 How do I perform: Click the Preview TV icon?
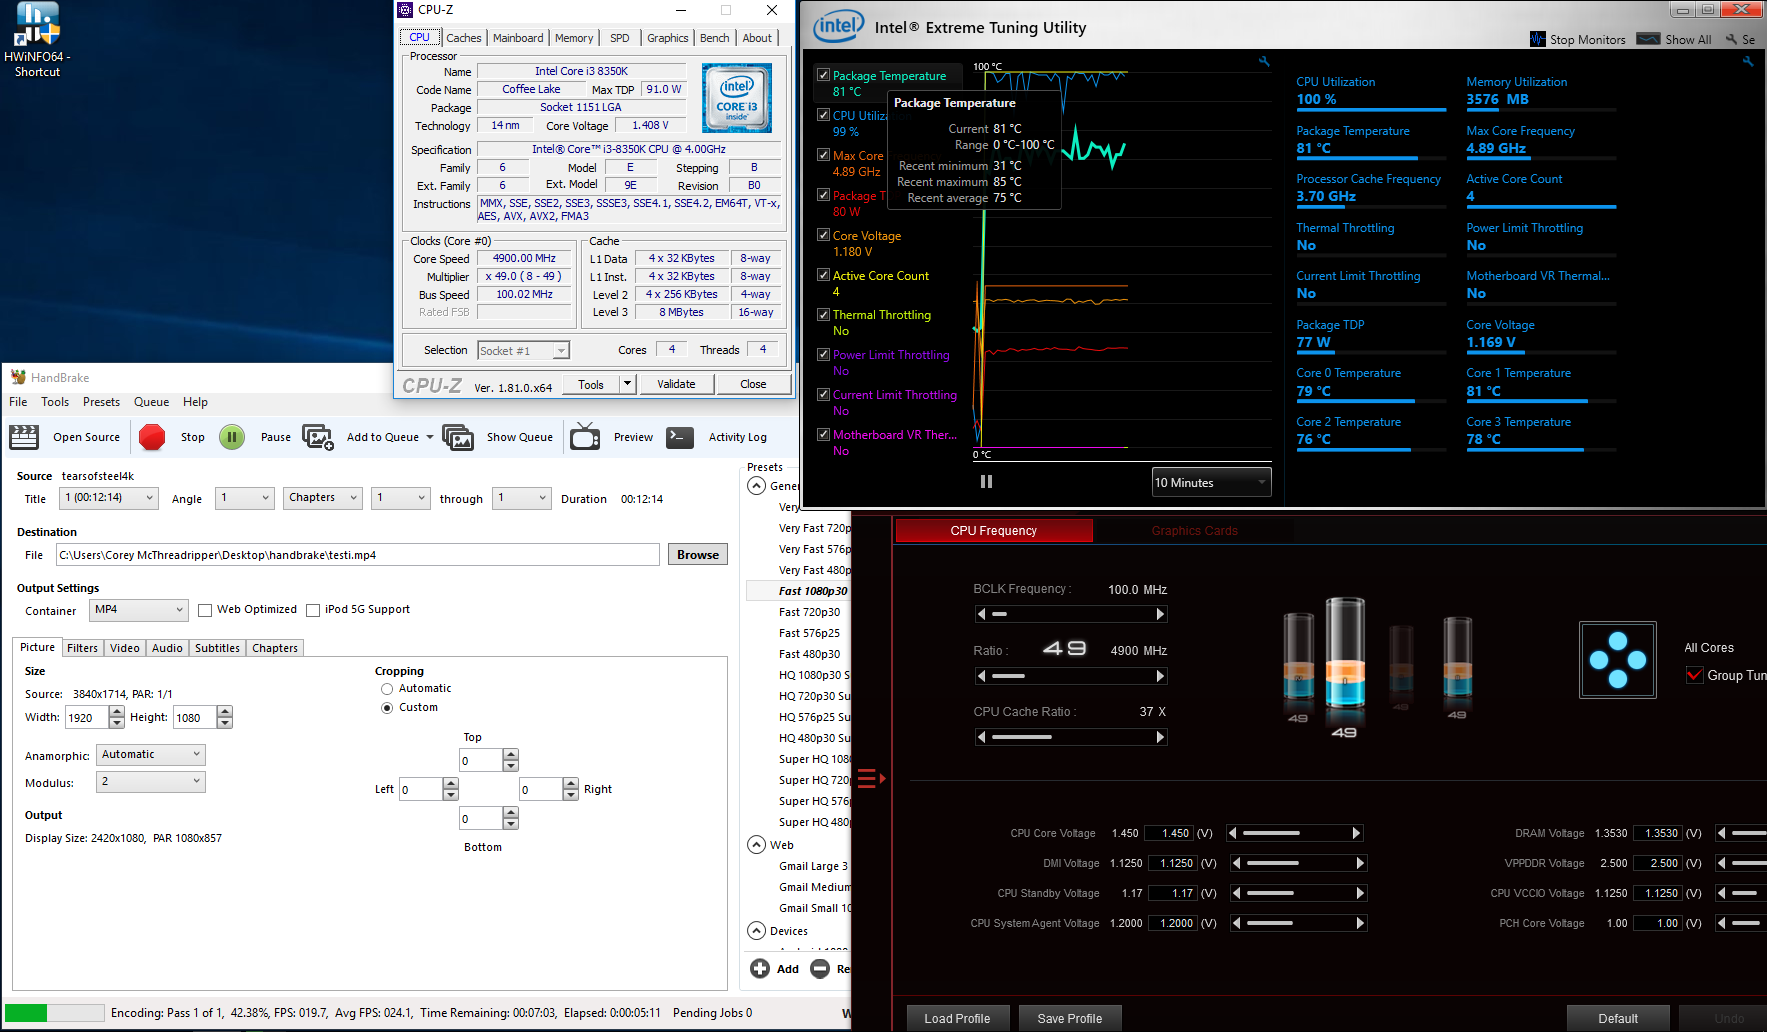pyautogui.click(x=585, y=437)
